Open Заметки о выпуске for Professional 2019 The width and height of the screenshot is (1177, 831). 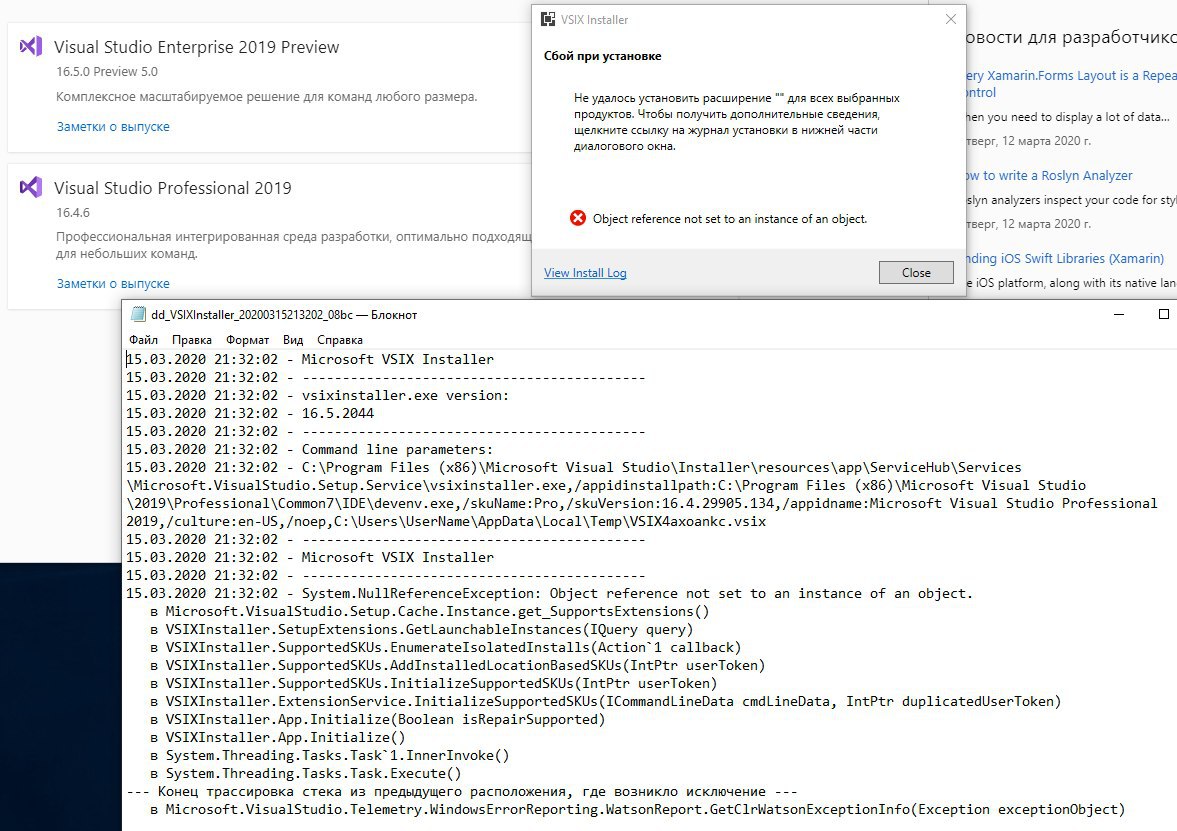(113, 284)
